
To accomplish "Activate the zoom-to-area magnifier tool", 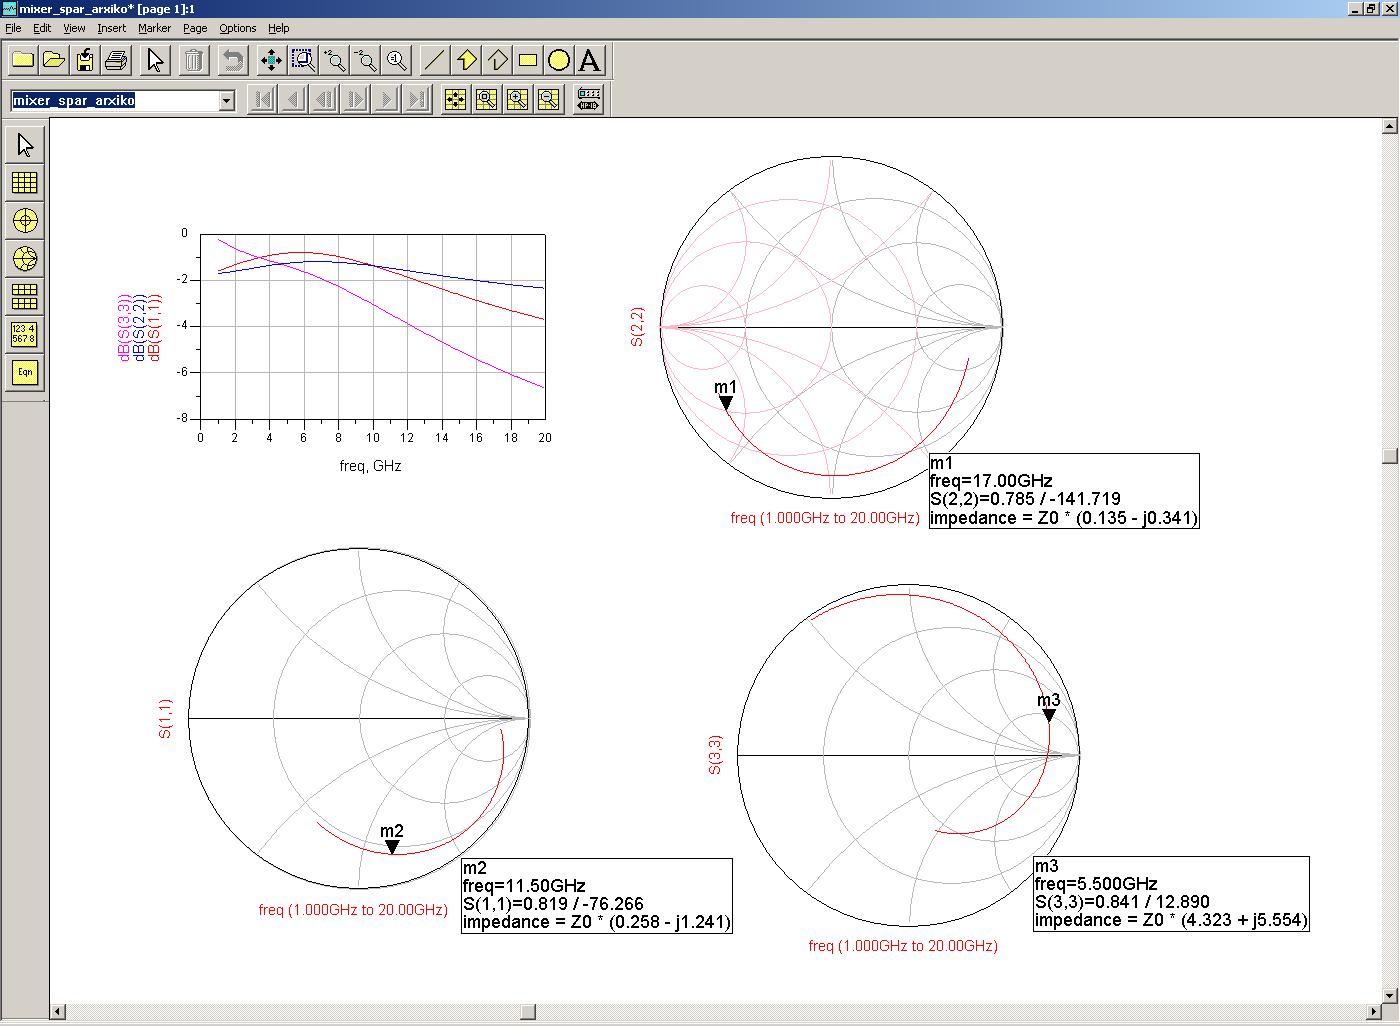I will (303, 60).
